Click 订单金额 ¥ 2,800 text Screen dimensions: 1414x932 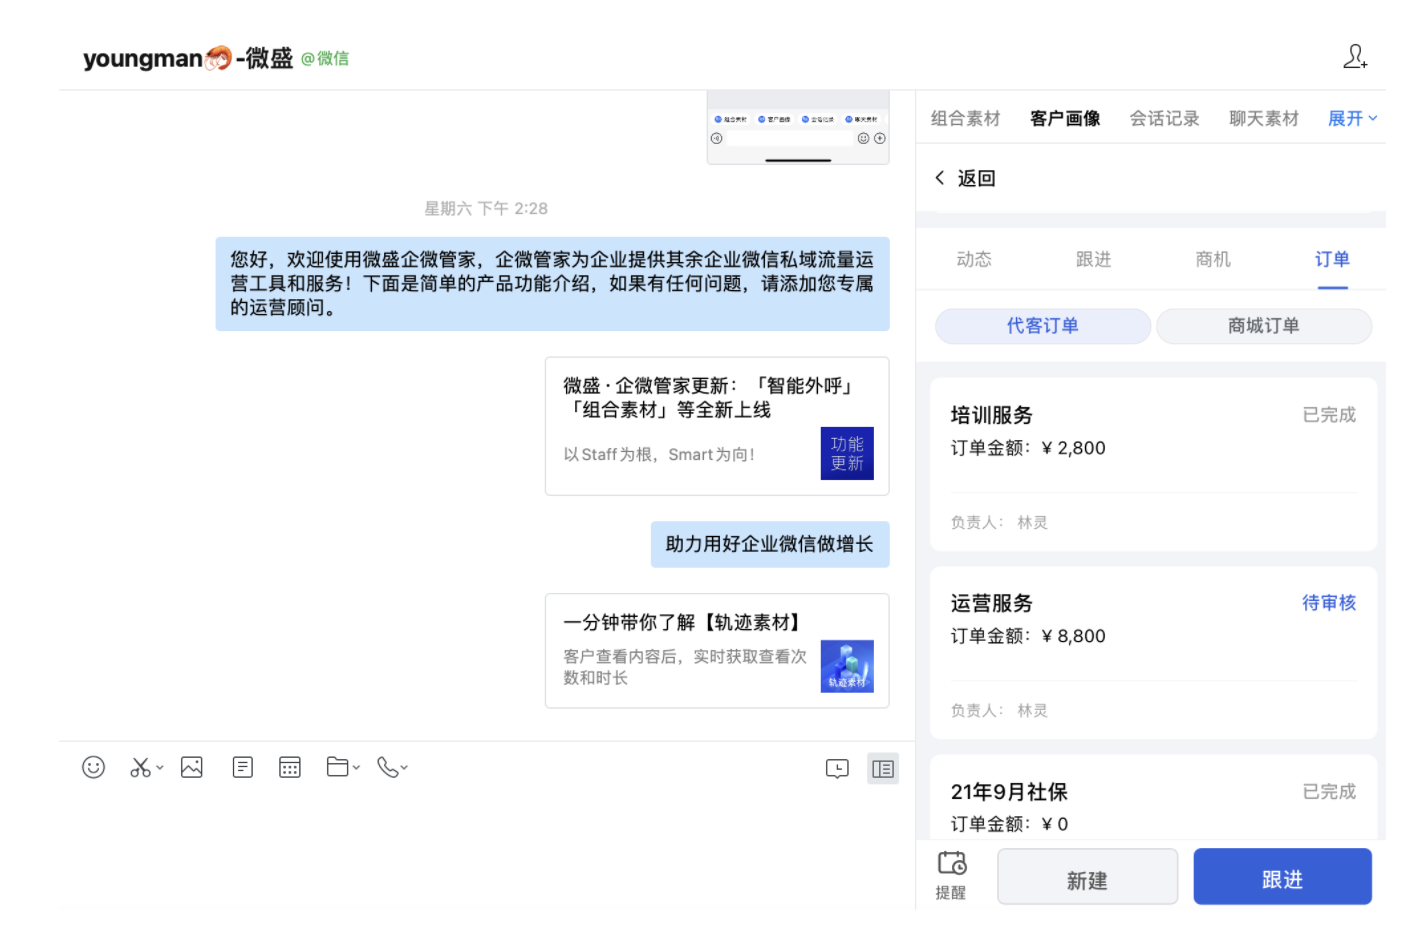[x=1028, y=448]
